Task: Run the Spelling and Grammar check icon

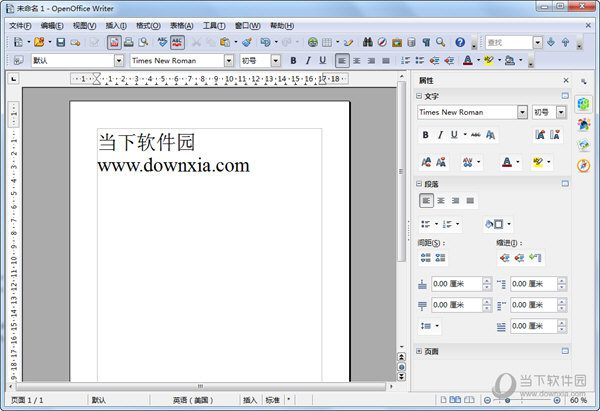Action: (x=162, y=42)
